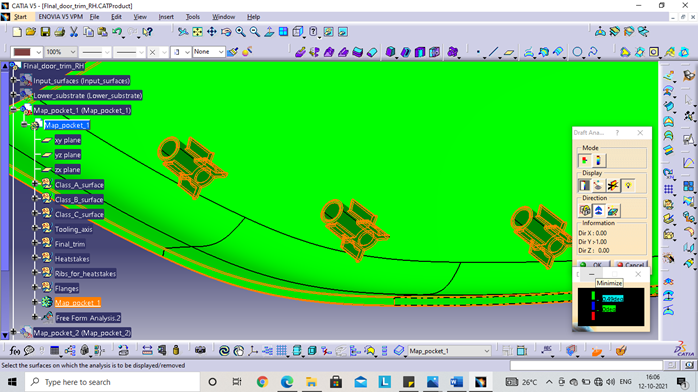698x392 pixels.
Task: Open the Print icon in toolbar
Action: (x=60, y=32)
